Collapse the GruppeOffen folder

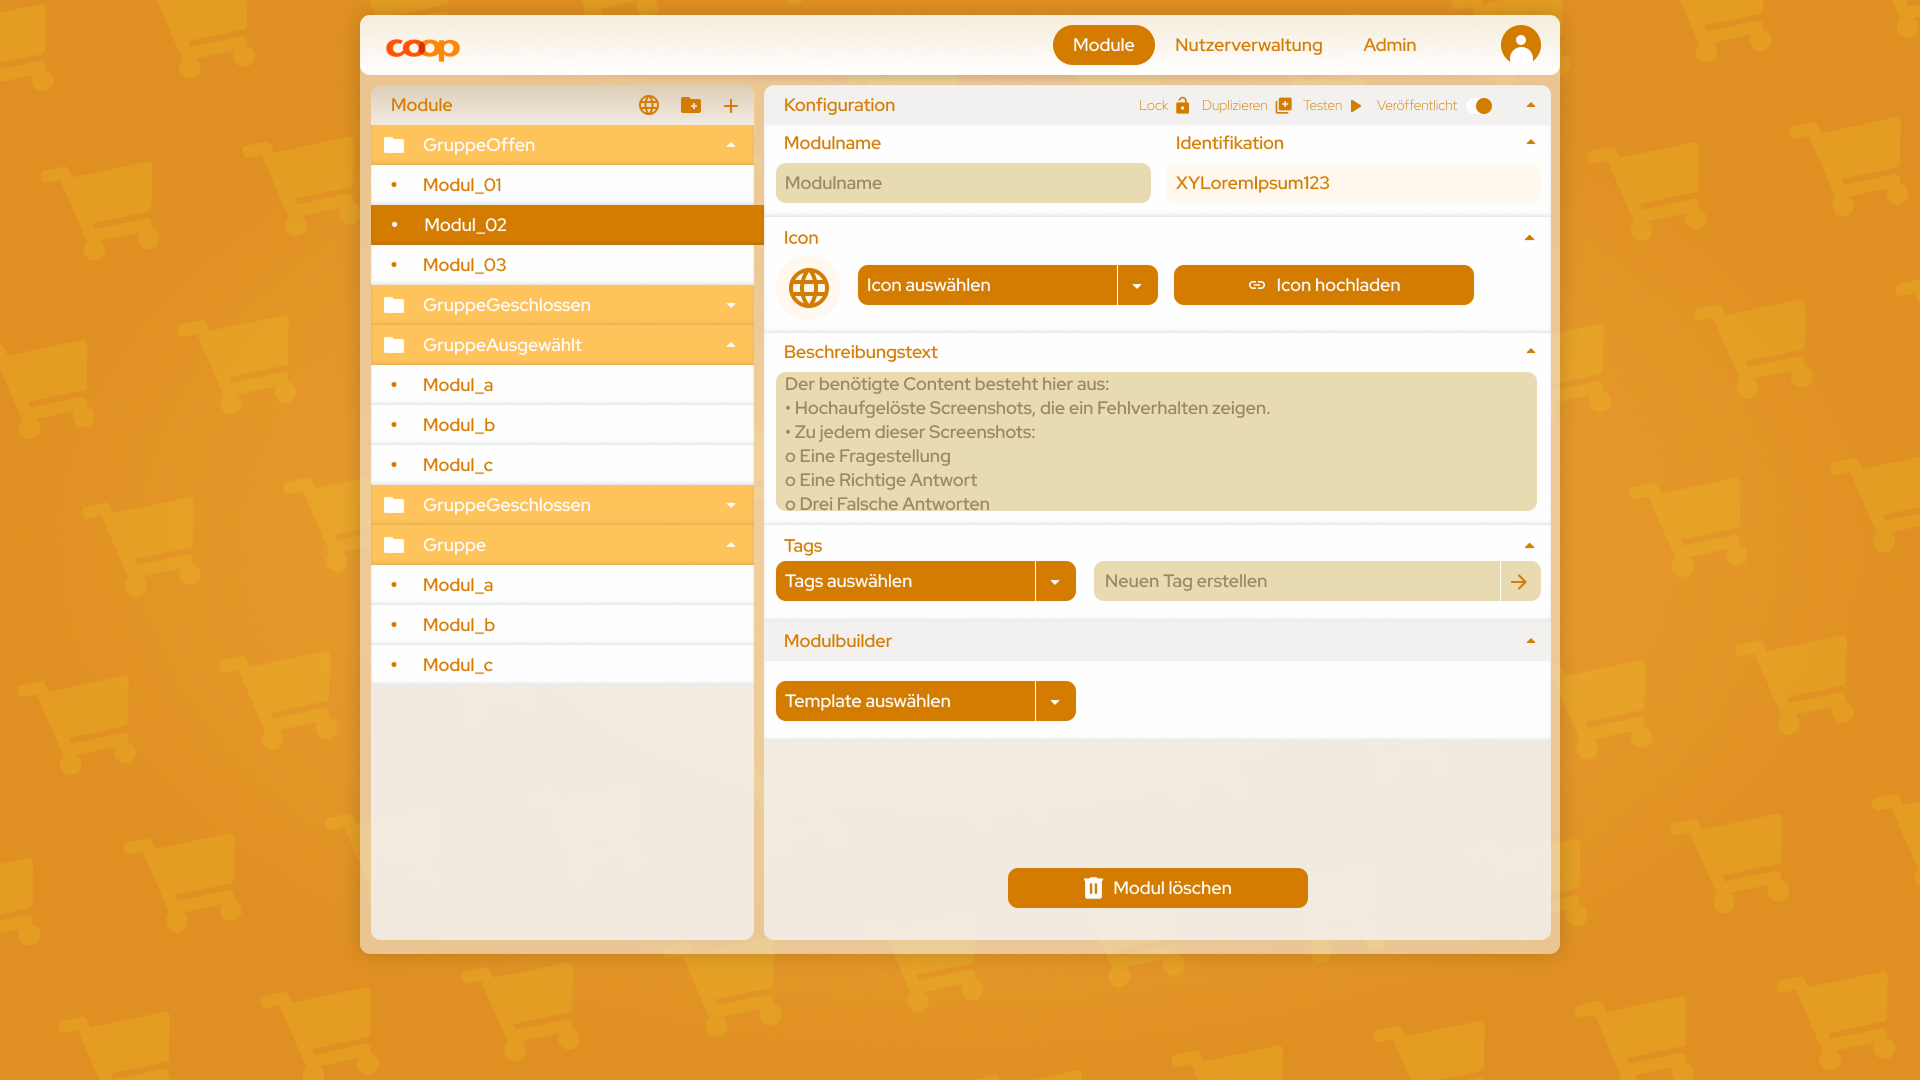pos(731,145)
